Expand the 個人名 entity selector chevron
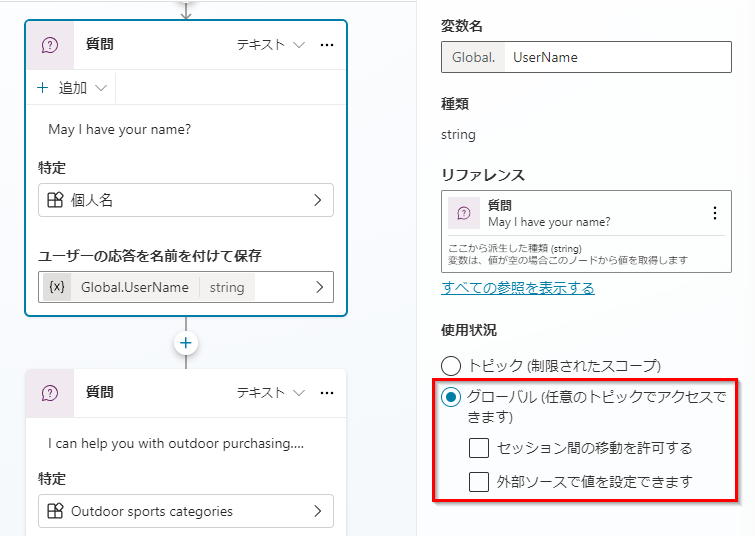This screenshot has height=536, width=755. [x=318, y=200]
